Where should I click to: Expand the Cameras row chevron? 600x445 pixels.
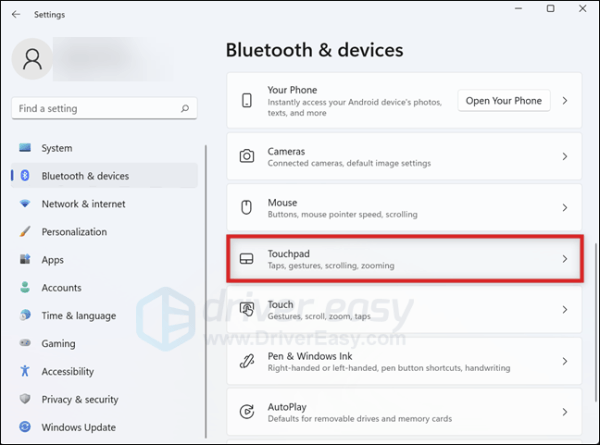[x=565, y=156]
